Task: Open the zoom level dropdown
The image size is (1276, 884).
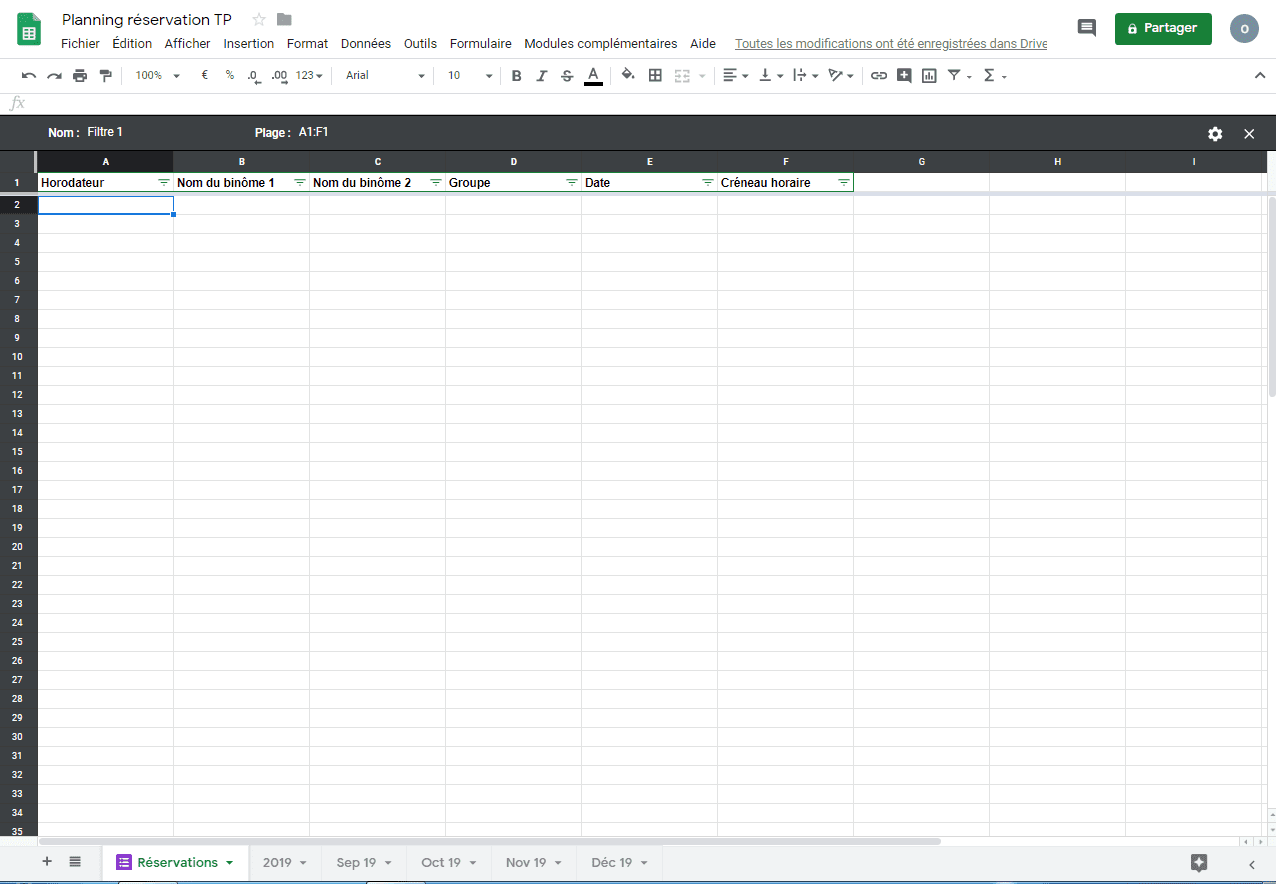Action: (158, 76)
